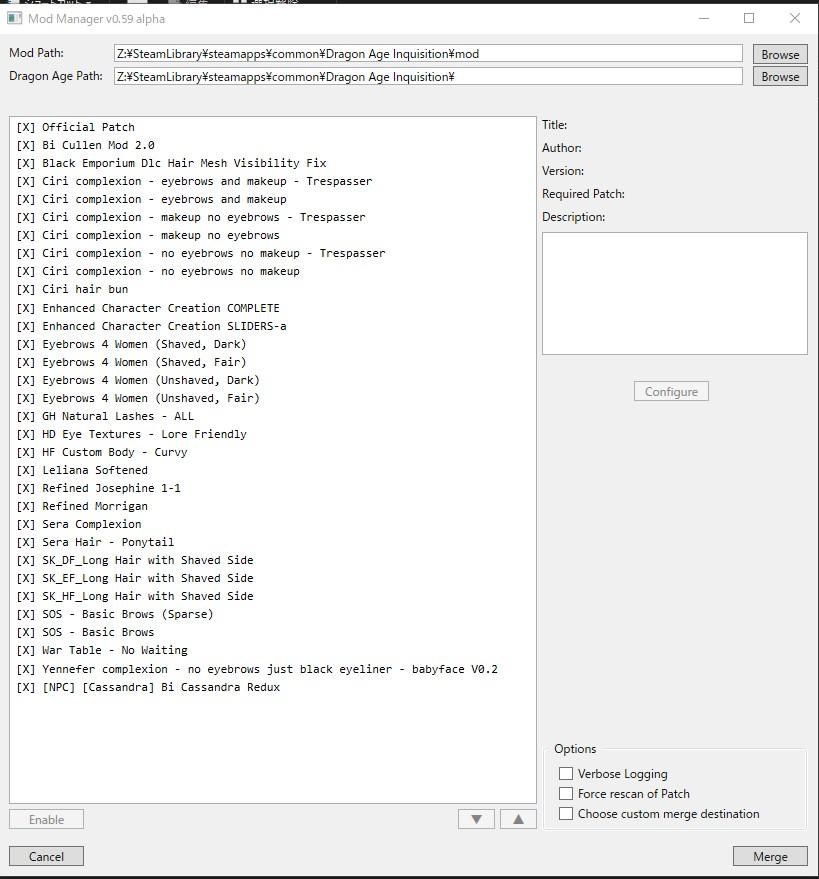Select HD Eye Textures - Lore Friendly

point(131,434)
